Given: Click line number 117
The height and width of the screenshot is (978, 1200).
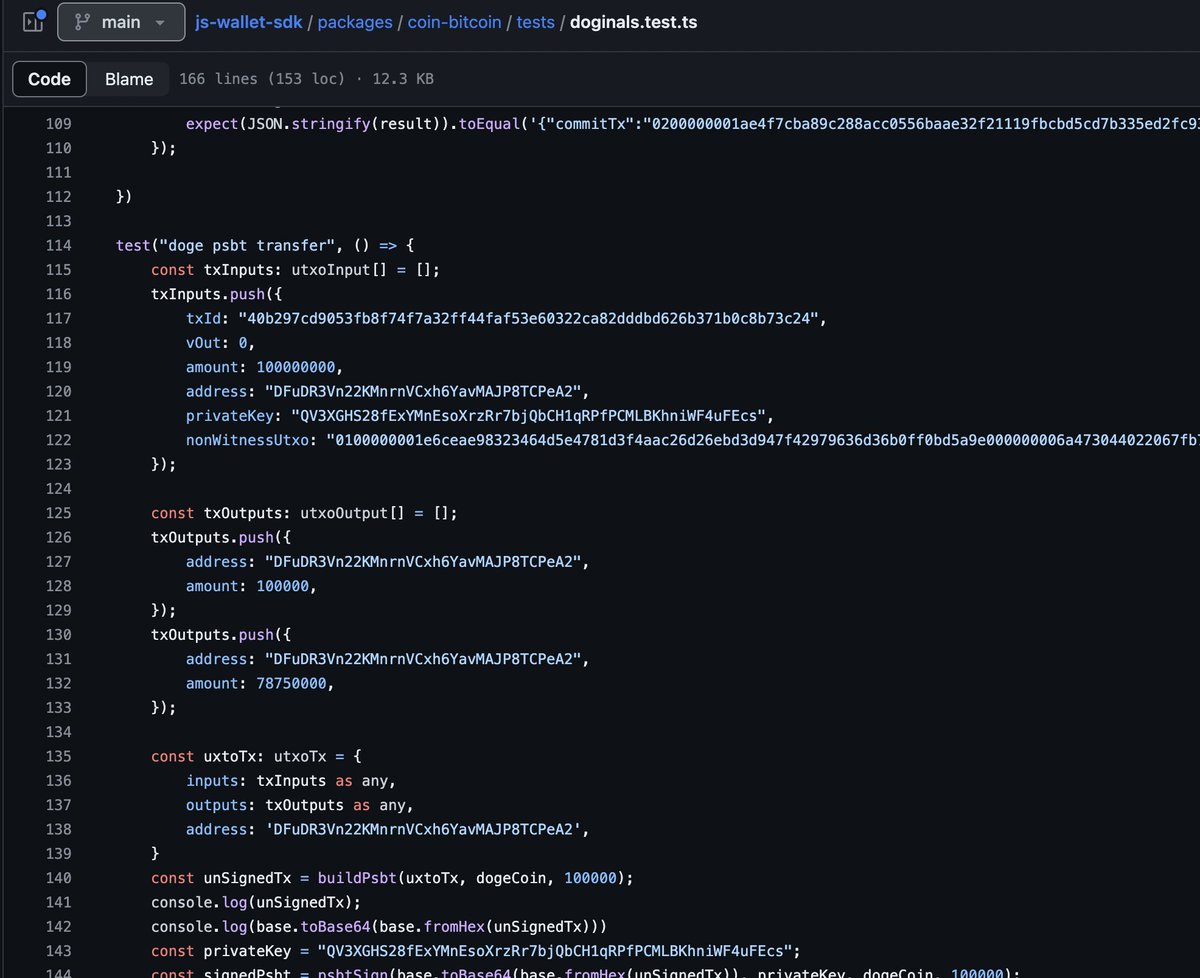Looking at the screenshot, I should click(59, 318).
